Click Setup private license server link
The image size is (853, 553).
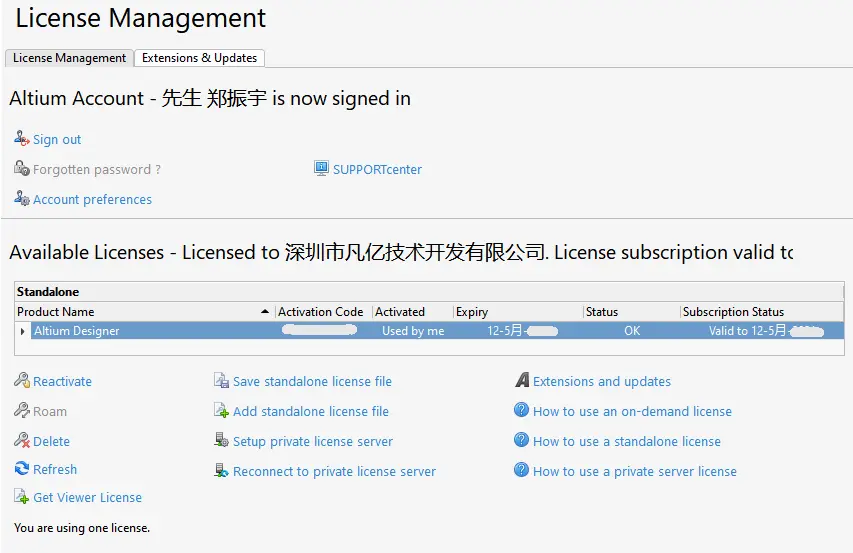tap(313, 442)
